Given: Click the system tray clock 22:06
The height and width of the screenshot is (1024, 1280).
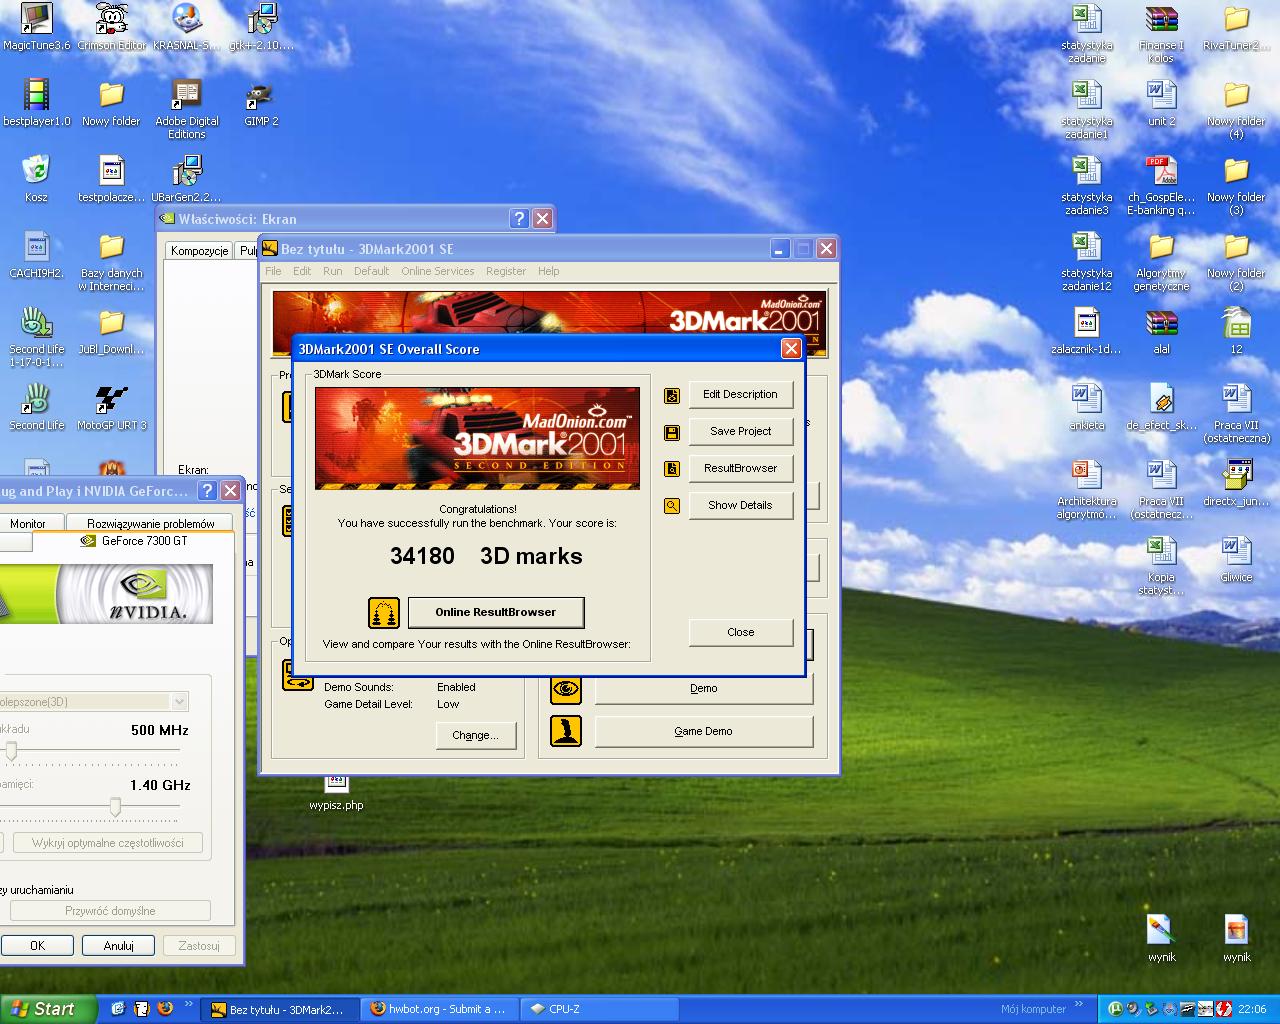Looking at the screenshot, I should 1252,1009.
